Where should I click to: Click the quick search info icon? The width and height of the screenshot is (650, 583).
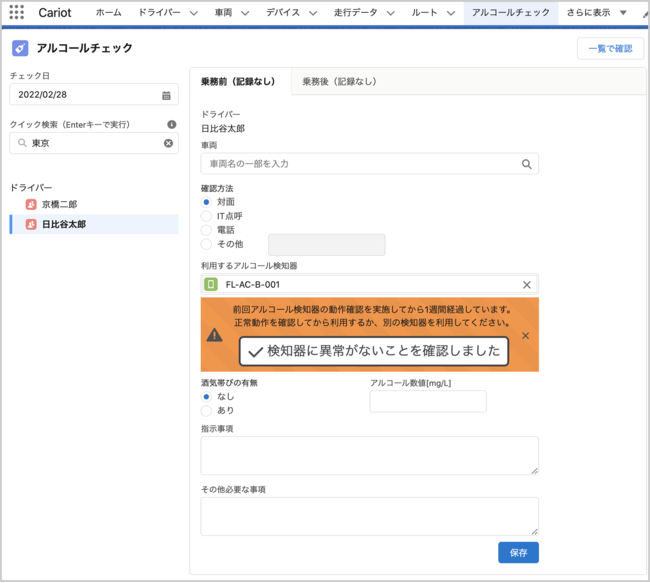coord(171,124)
